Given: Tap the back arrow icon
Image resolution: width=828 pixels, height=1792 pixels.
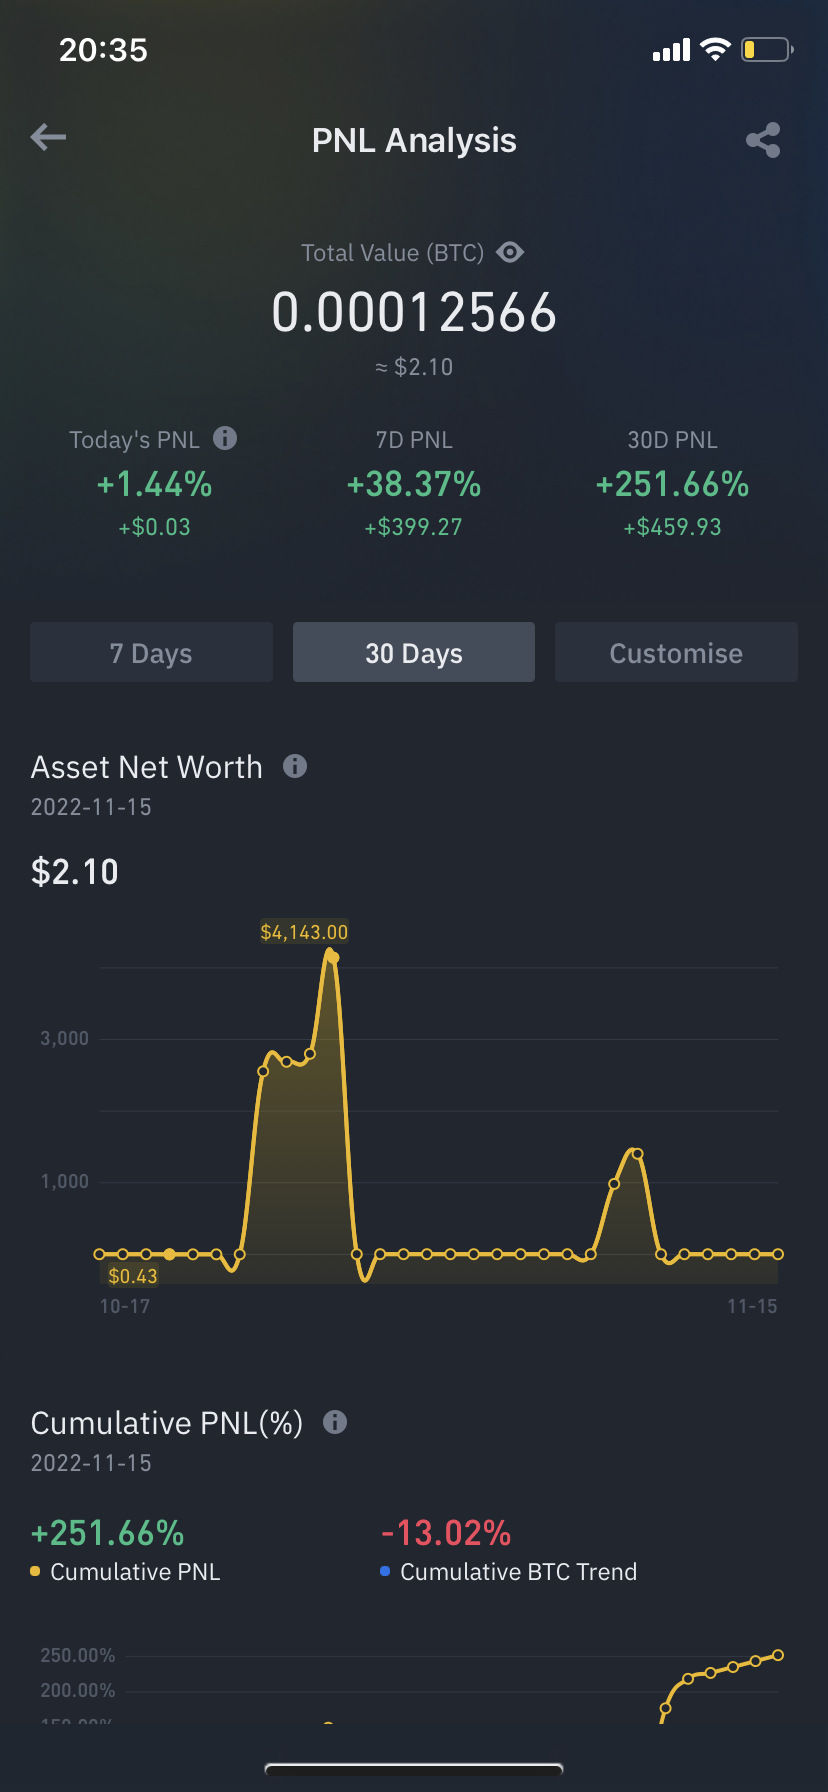Looking at the screenshot, I should (x=48, y=138).
